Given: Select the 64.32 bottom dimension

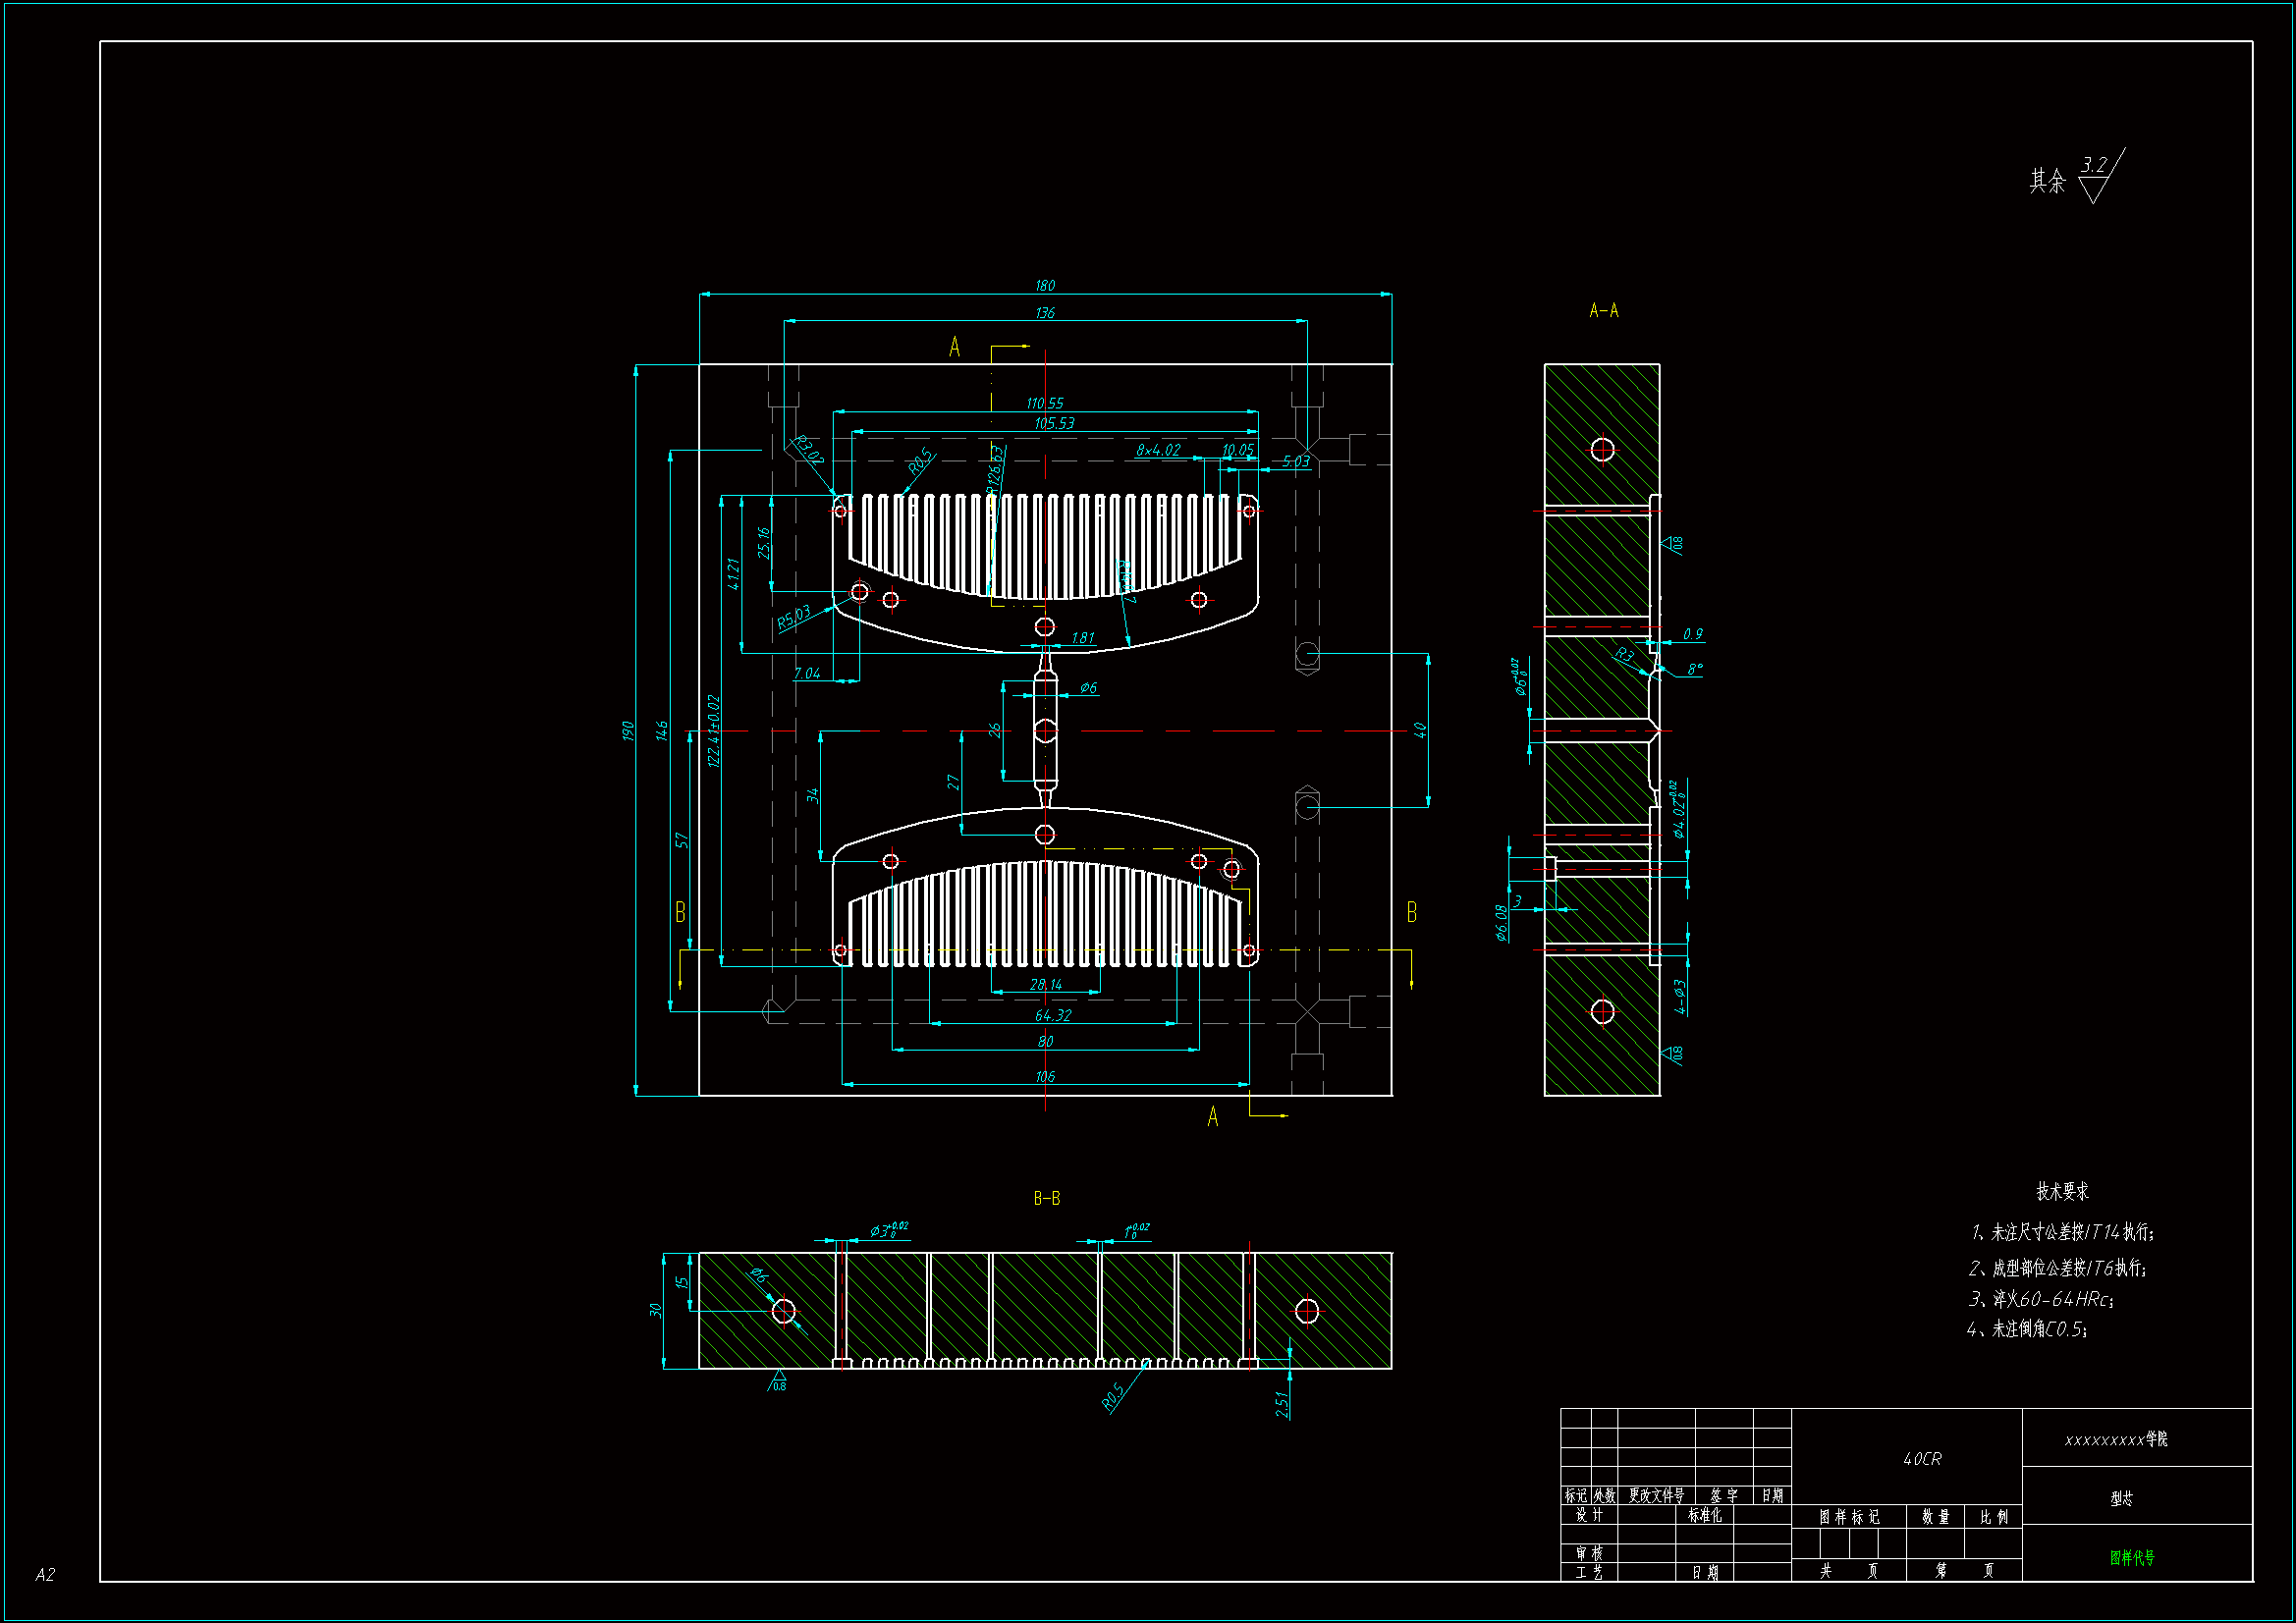Looking at the screenshot, I should click(1053, 1015).
